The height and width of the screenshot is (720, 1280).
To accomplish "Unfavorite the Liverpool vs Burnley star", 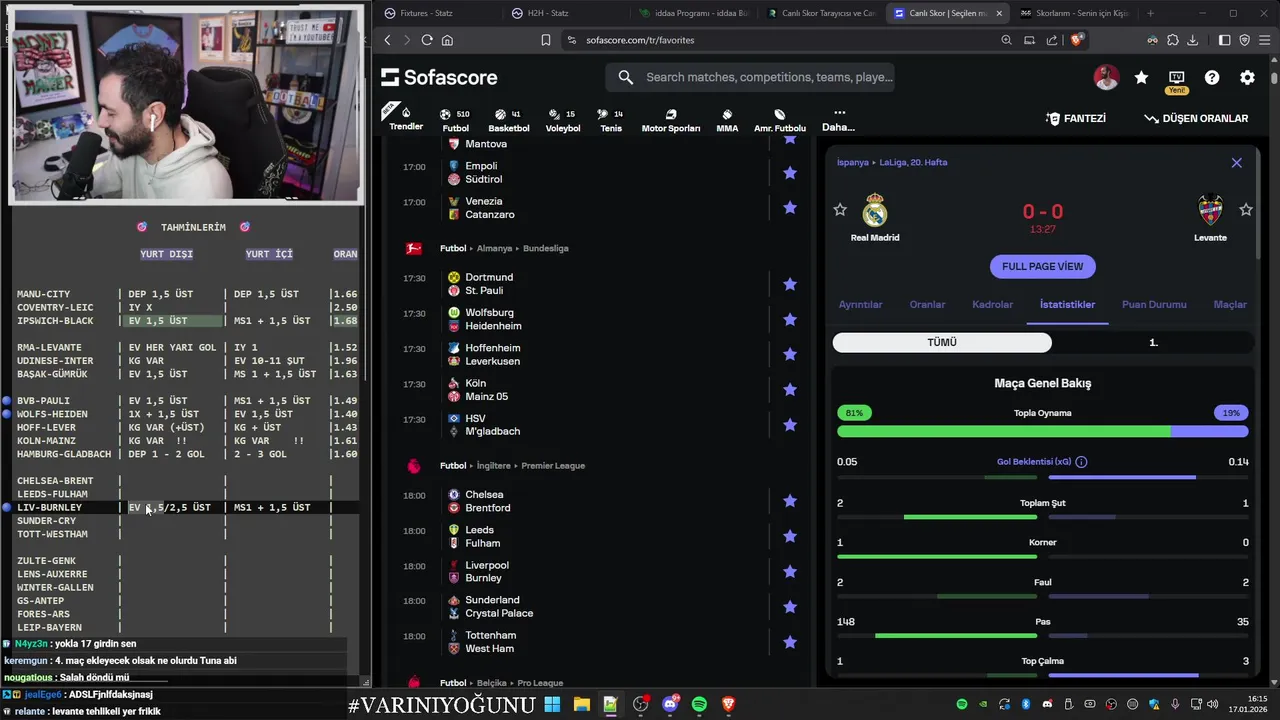I will tap(790, 572).
